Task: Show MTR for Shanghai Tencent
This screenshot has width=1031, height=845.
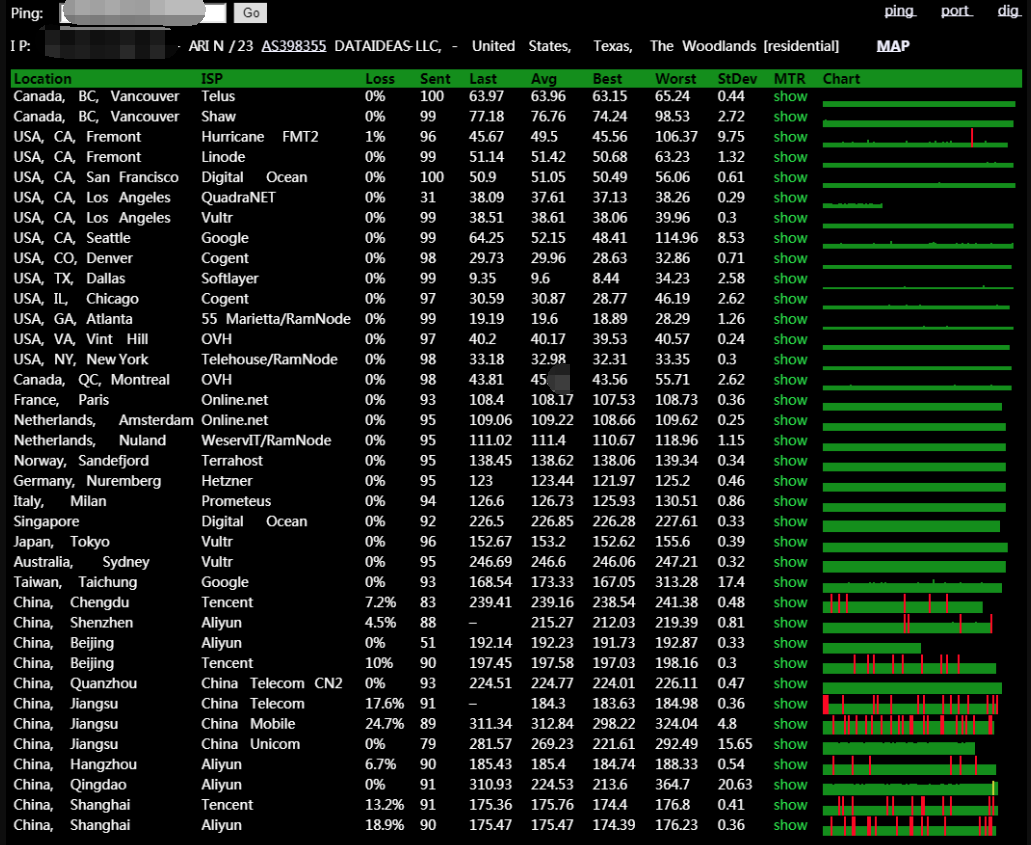Action: 790,806
